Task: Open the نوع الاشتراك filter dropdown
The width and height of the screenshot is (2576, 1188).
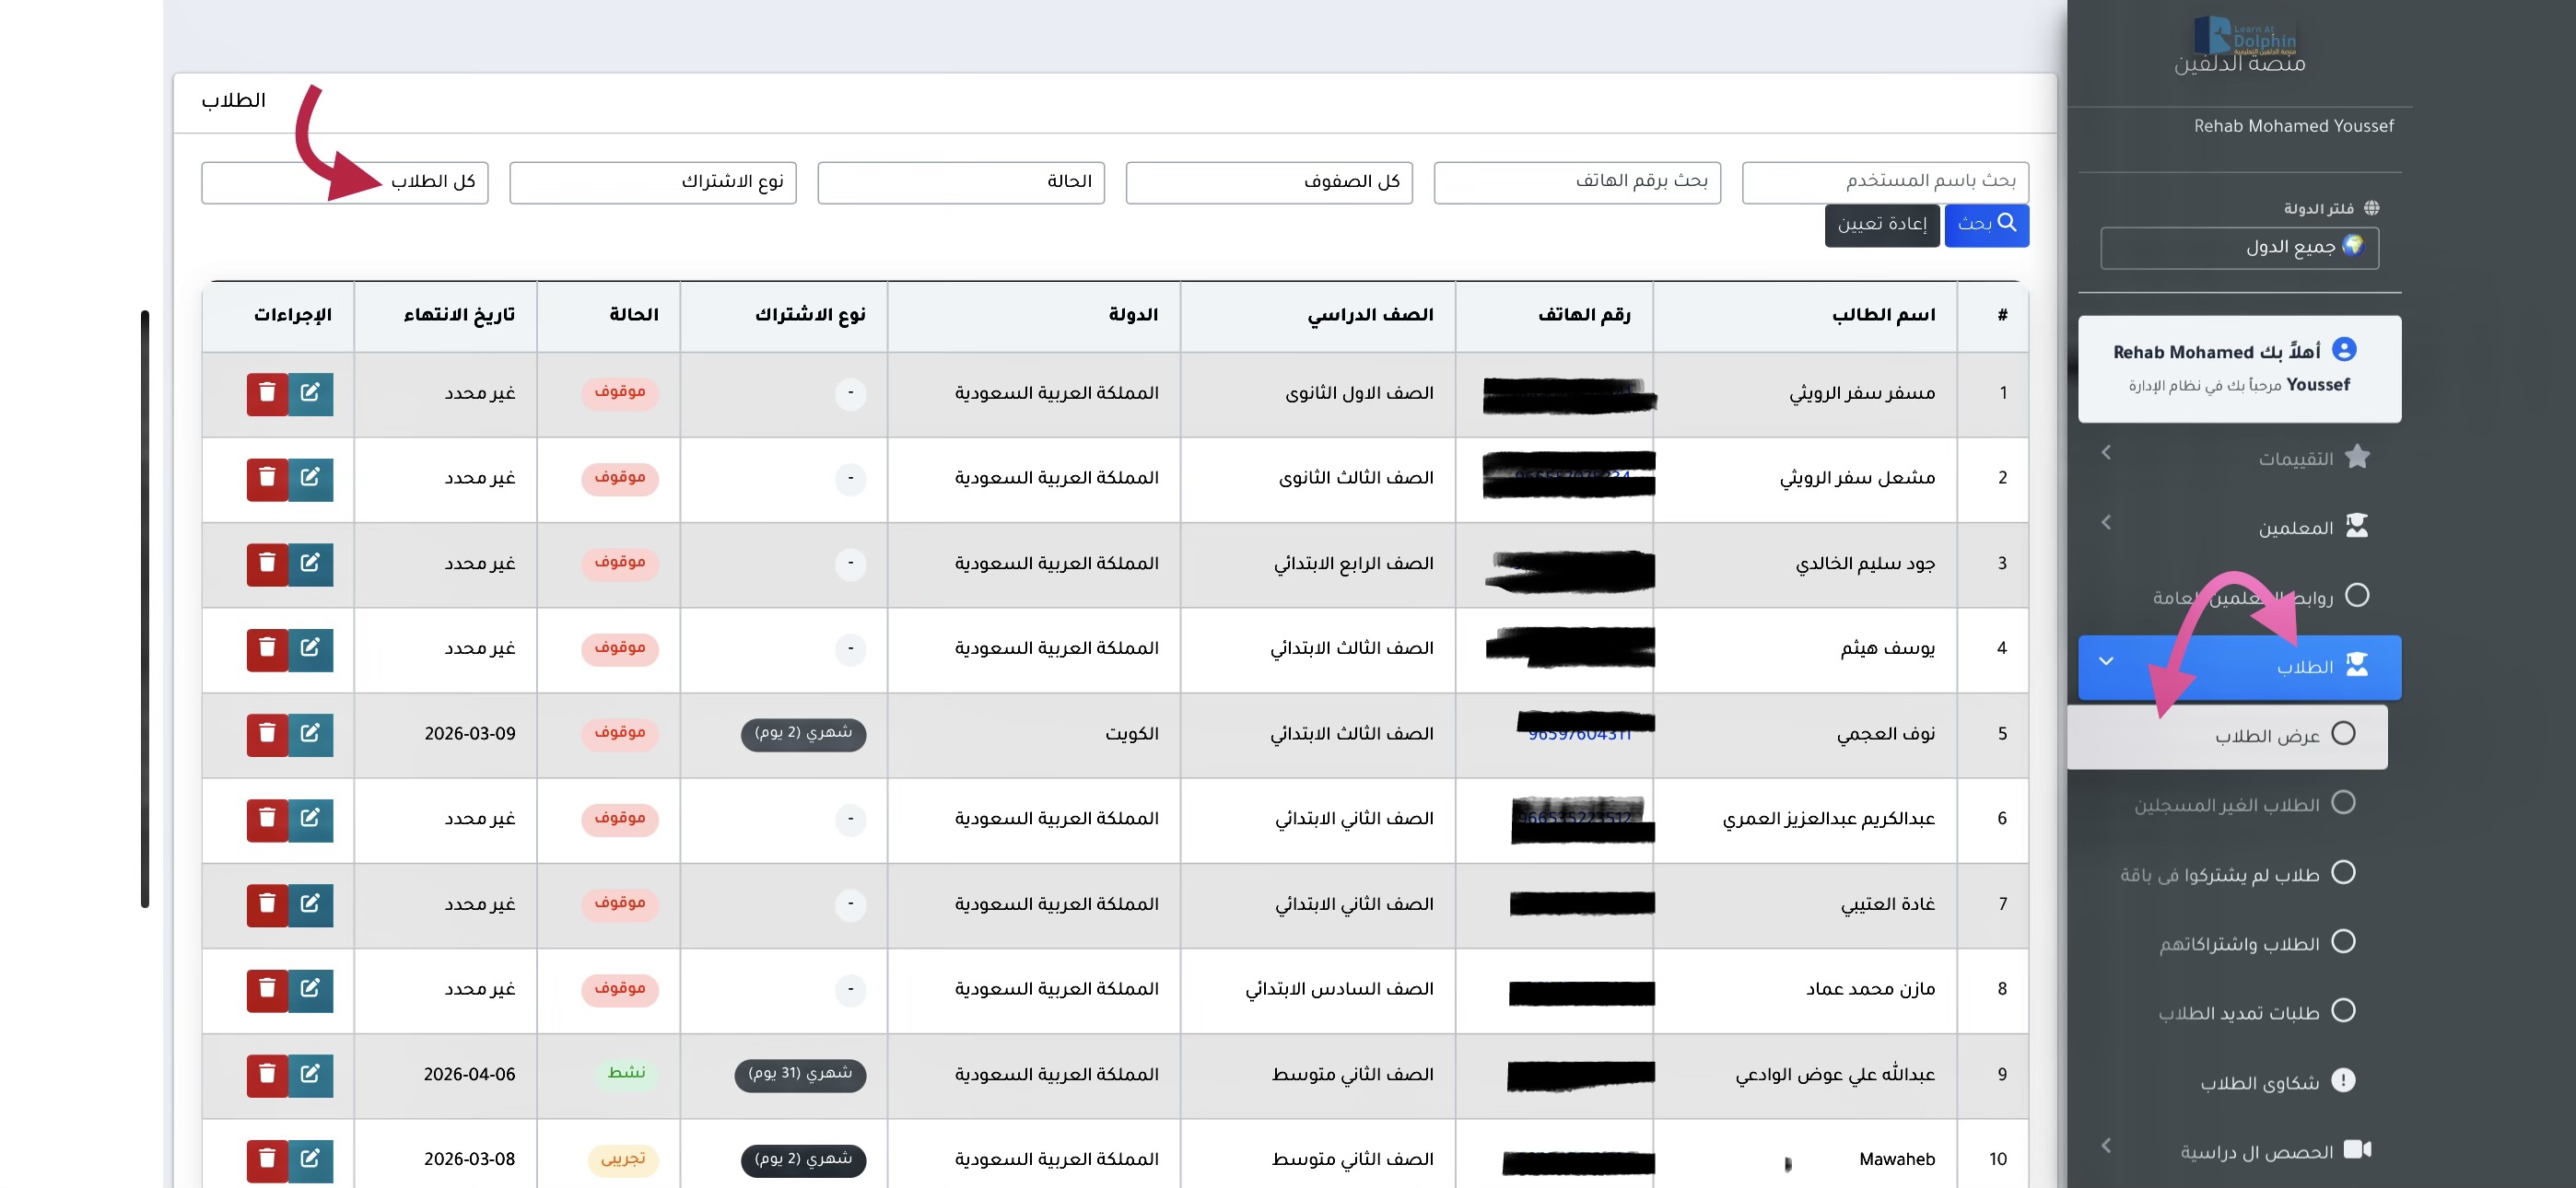Action: 652,182
